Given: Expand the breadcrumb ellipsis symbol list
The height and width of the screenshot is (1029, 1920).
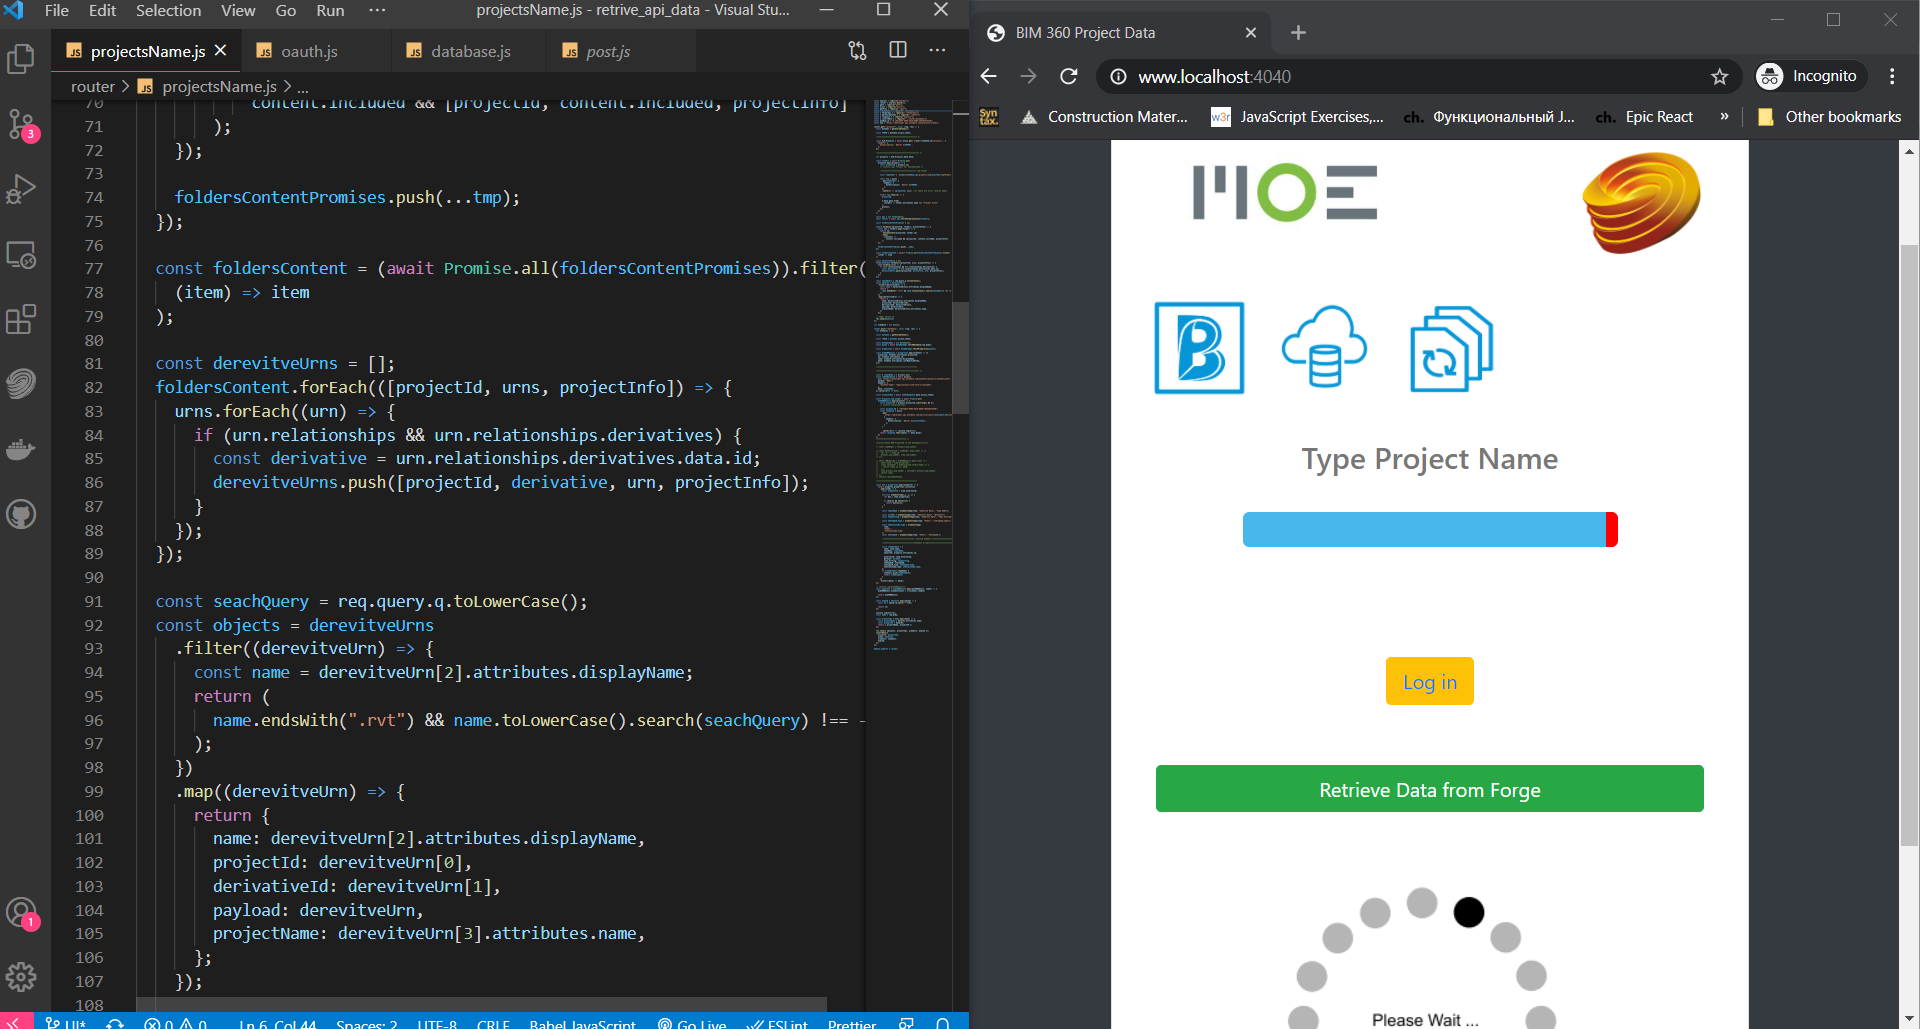Looking at the screenshot, I should pyautogui.click(x=303, y=87).
